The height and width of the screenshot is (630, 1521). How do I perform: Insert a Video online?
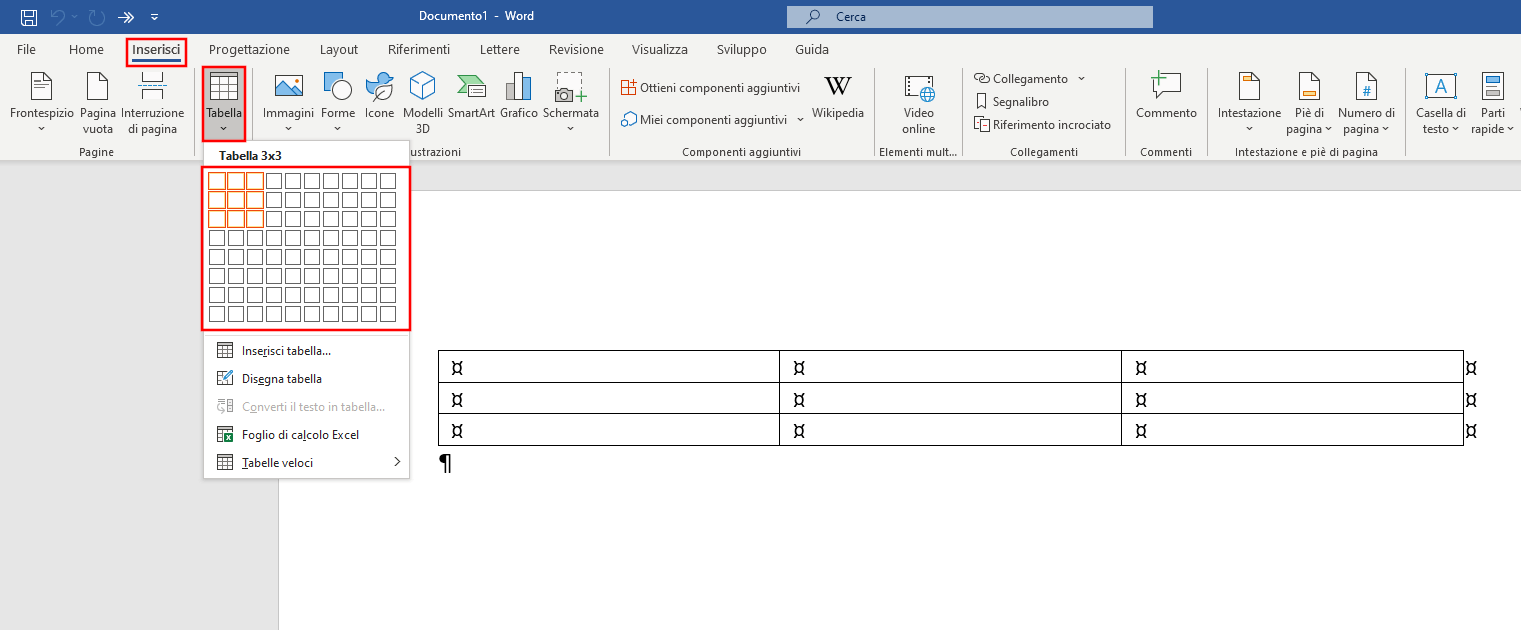[918, 103]
